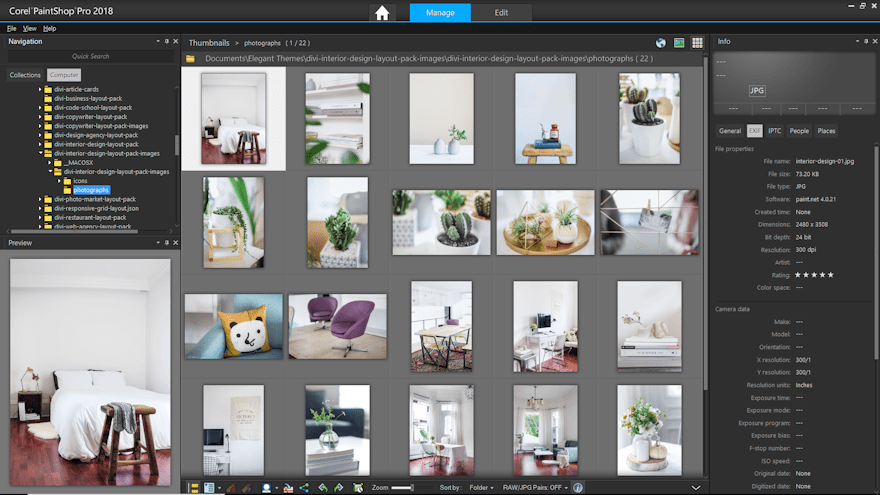This screenshot has height=495, width=880.
Task: Switch to Map mode globe icon
Action: 661,43
